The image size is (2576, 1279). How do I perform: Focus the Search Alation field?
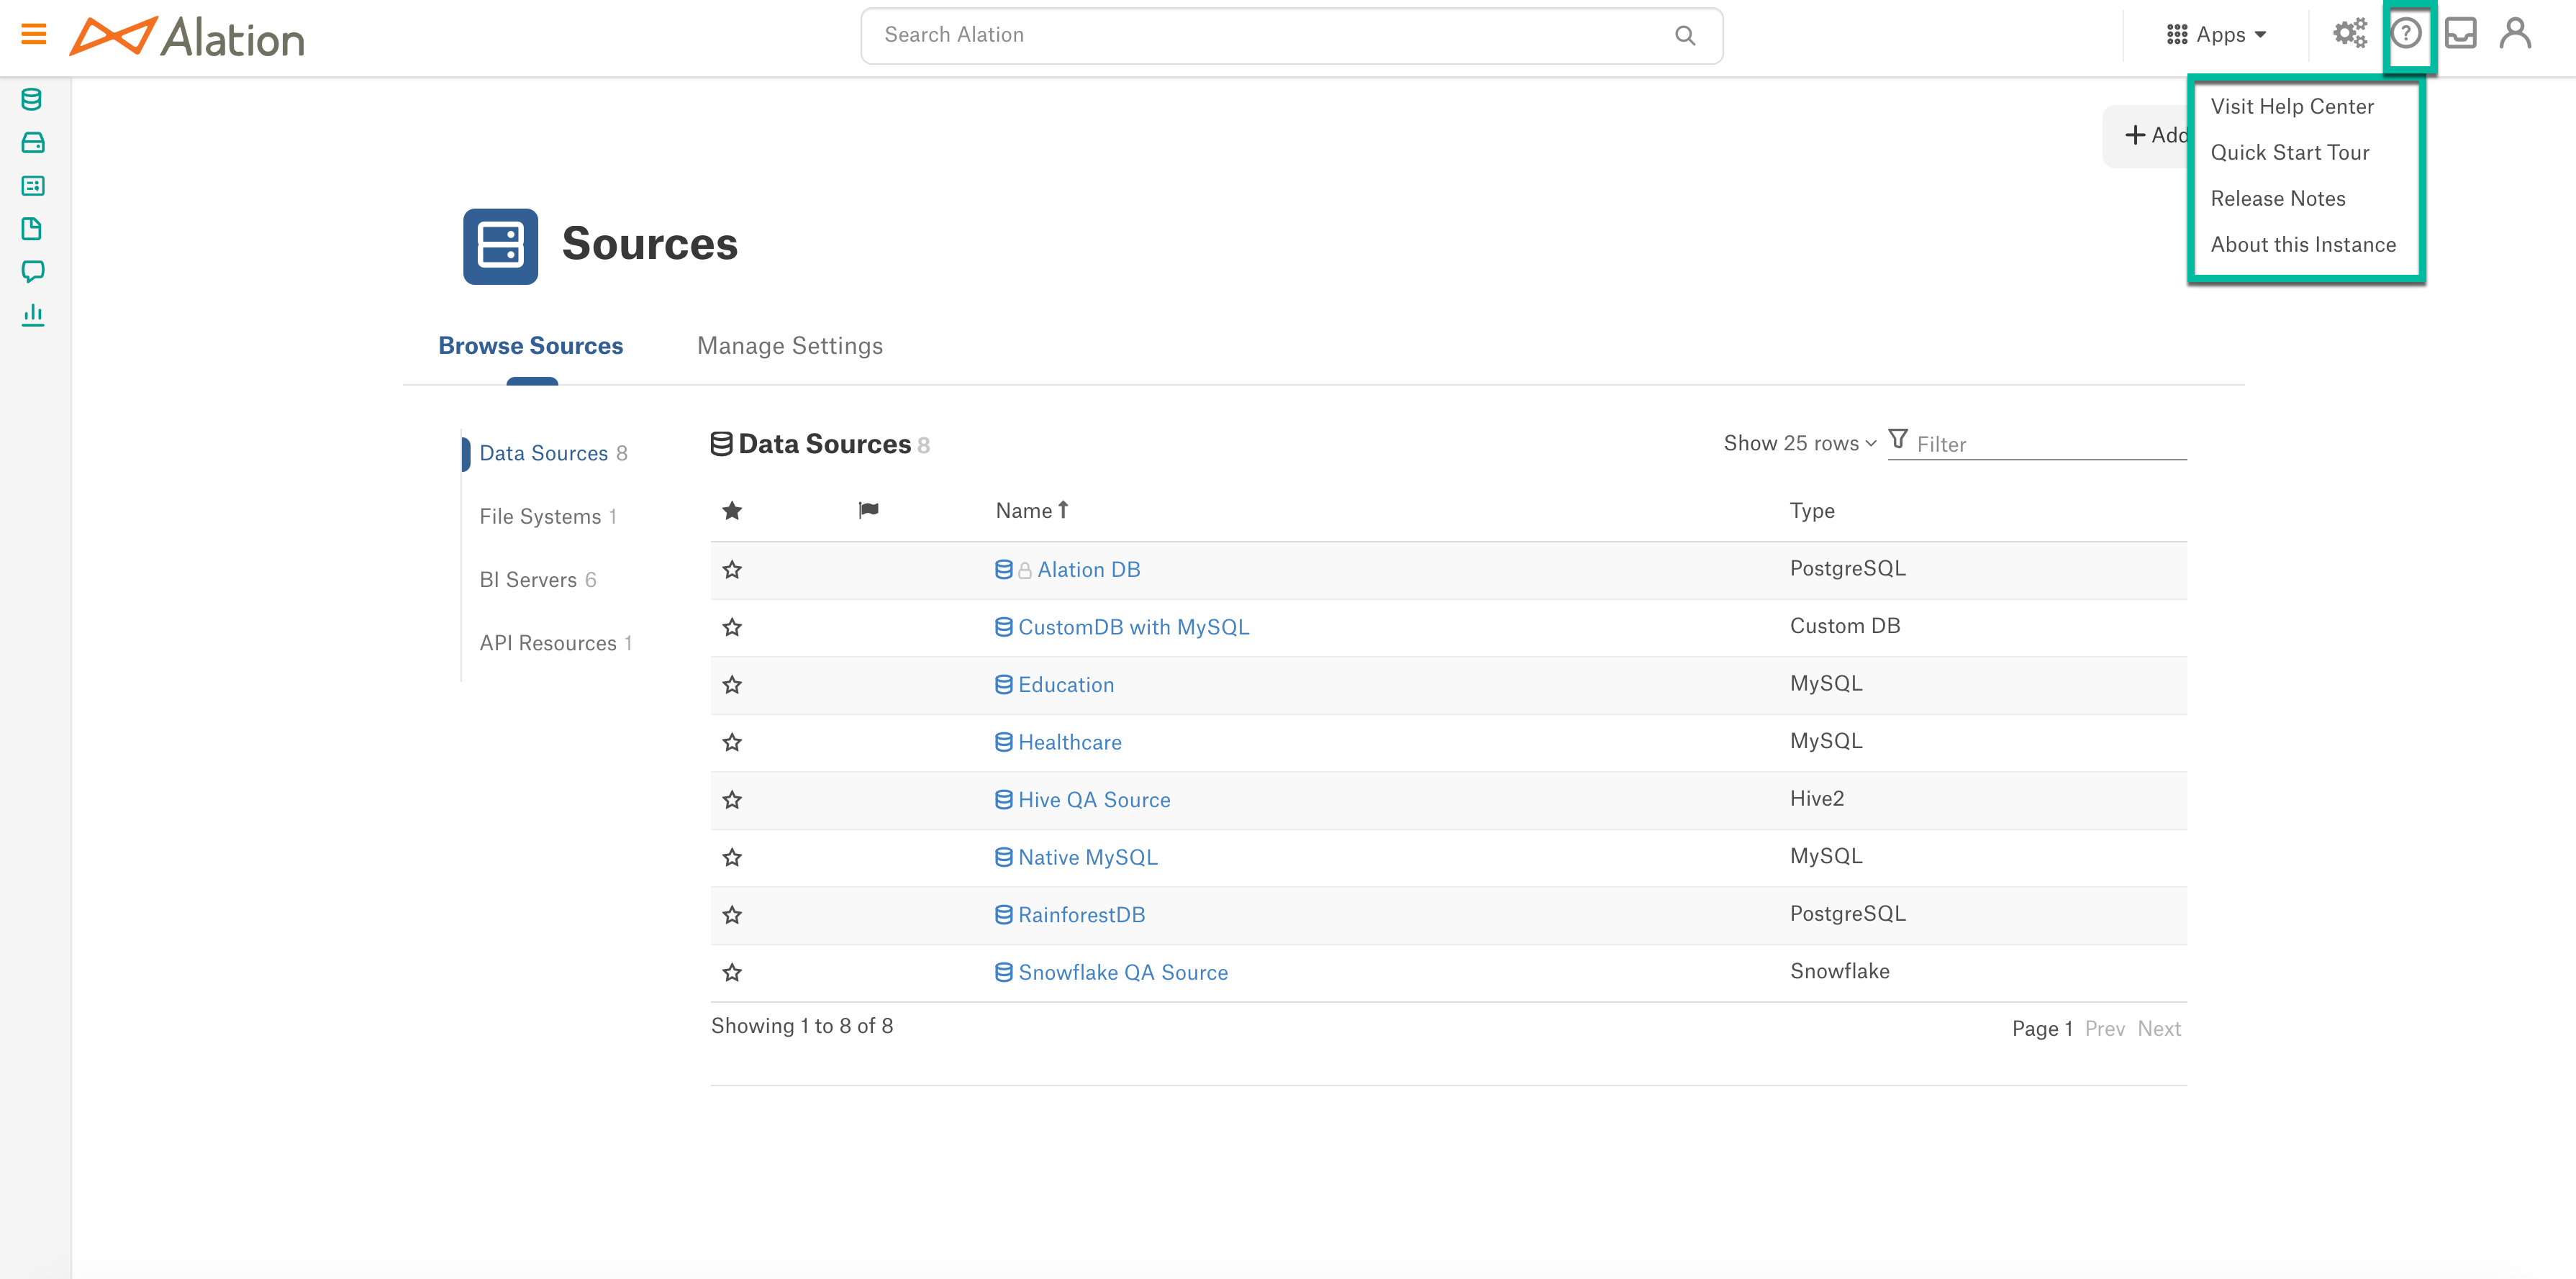coord(1291,36)
